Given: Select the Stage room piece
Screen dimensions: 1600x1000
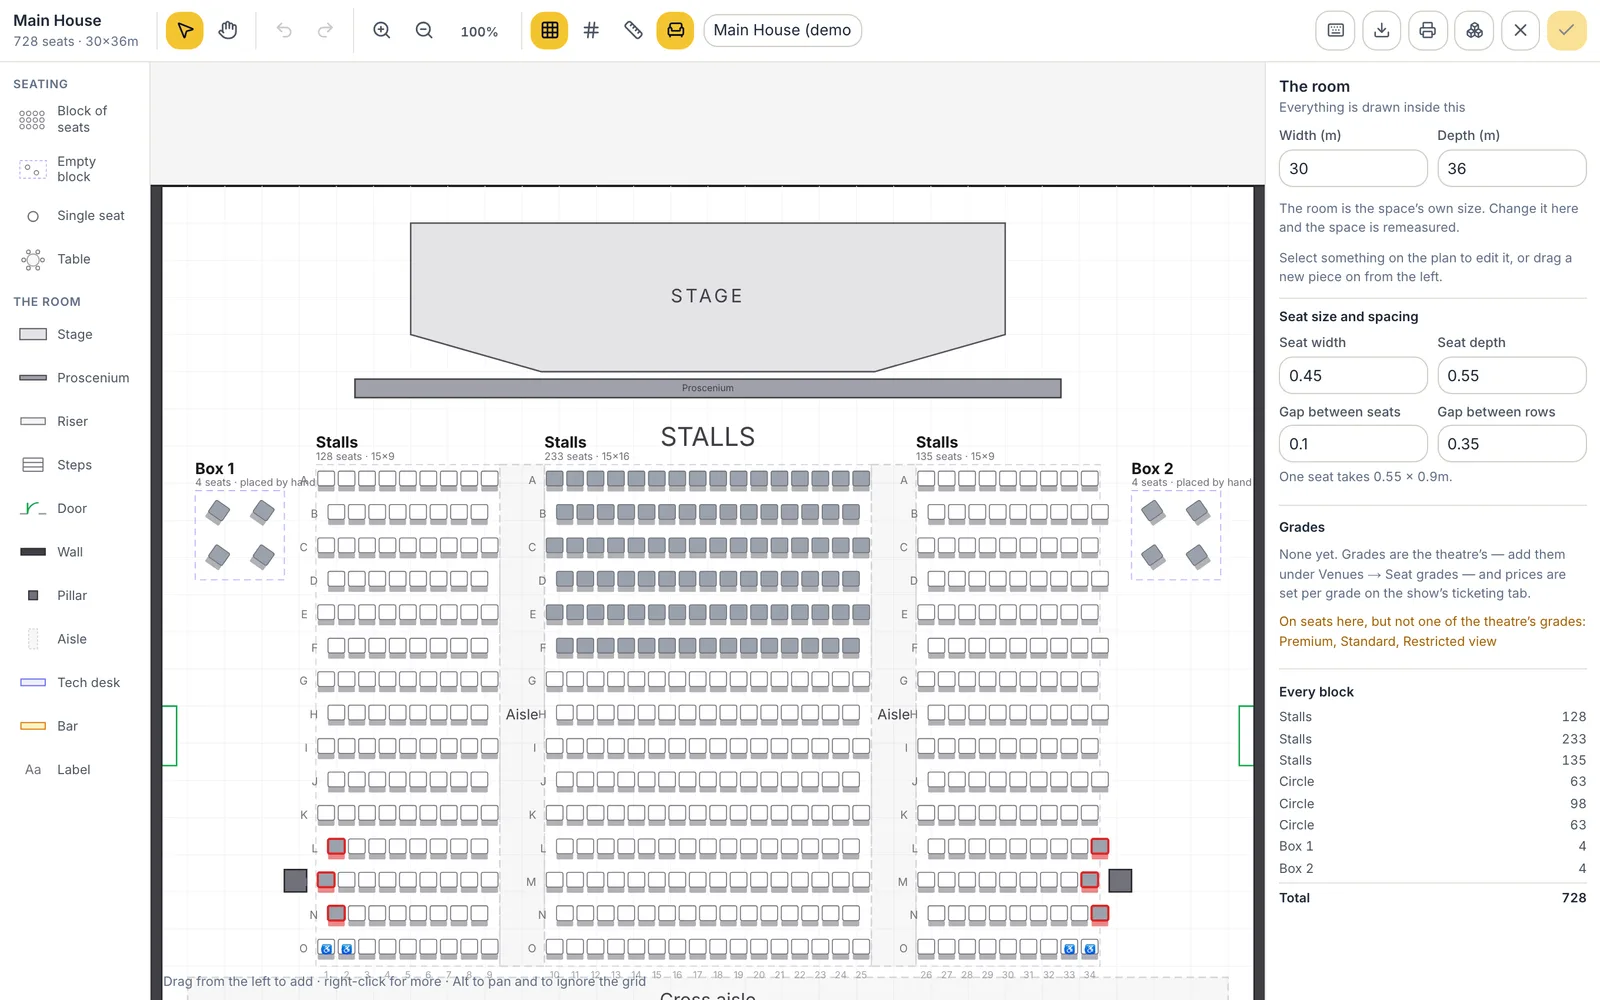Looking at the screenshot, I should [75, 334].
